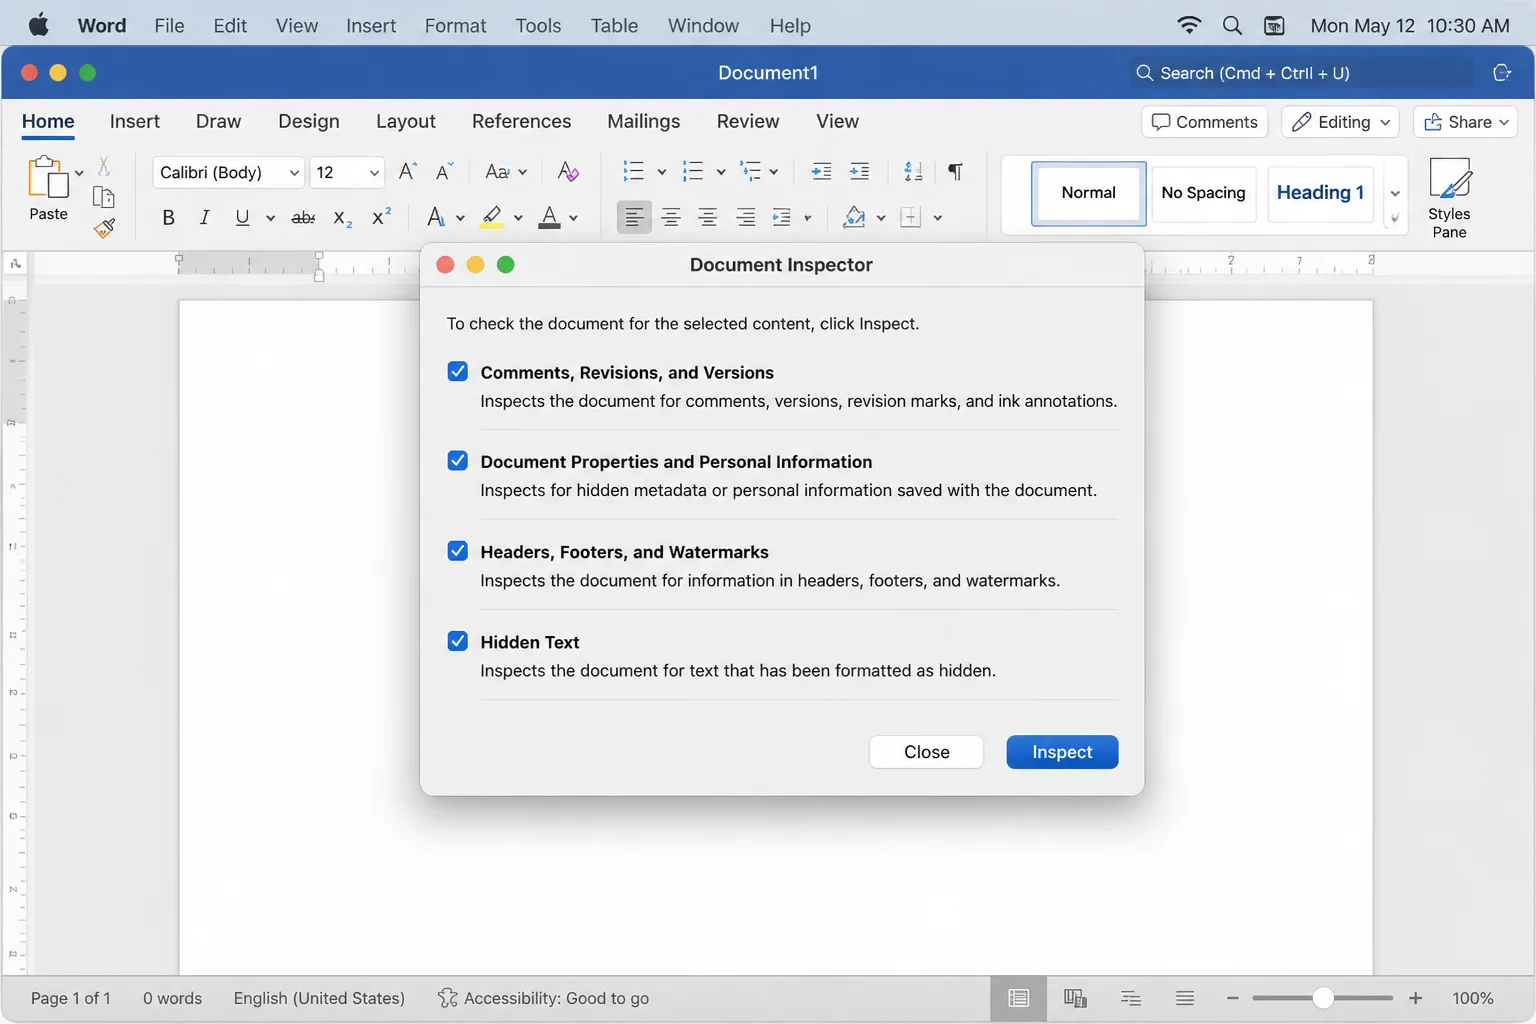
Task: Switch to Print Layout view in status bar
Action: (1019, 998)
